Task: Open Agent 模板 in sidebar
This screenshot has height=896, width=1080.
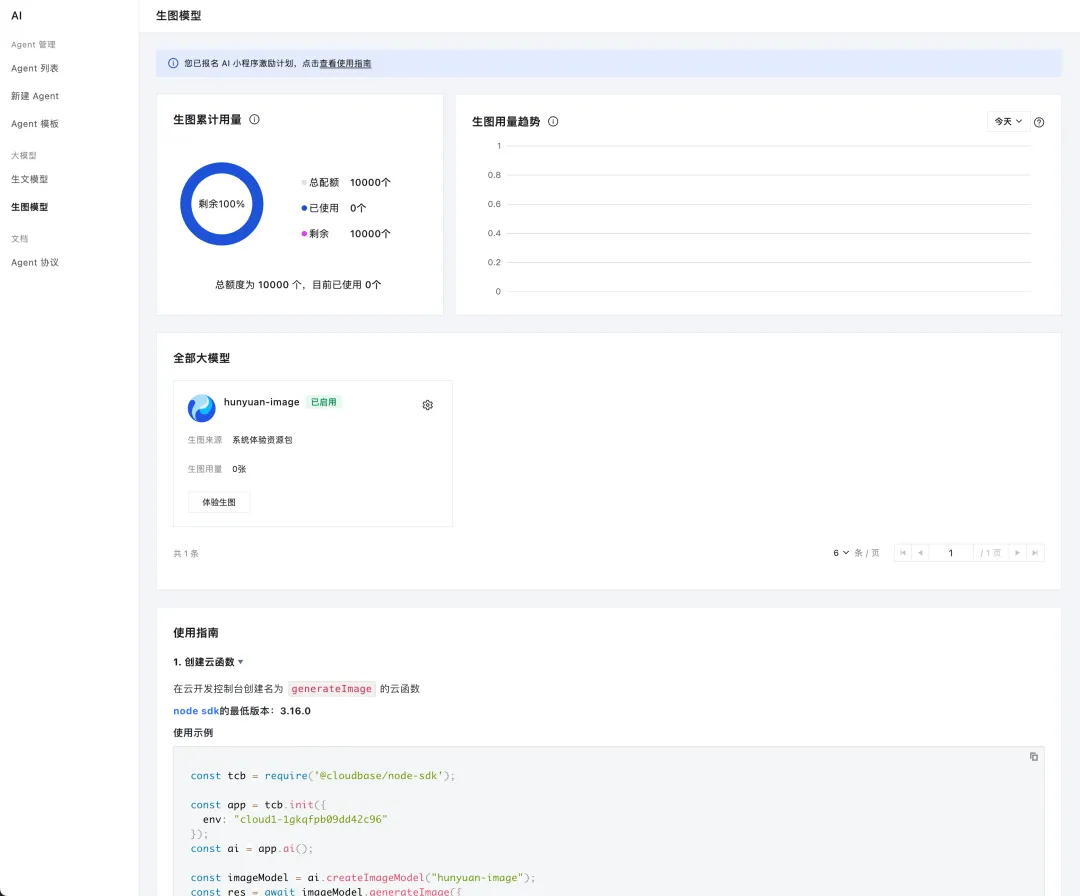Action: pyautogui.click(x=35, y=124)
